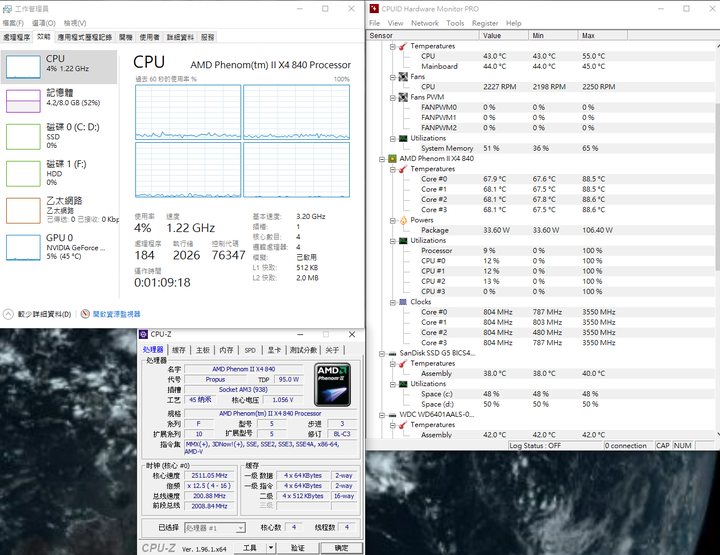This screenshot has height=555, width=720.
Task: Open the Register menu in HWMonitor PRO
Action: coord(485,23)
